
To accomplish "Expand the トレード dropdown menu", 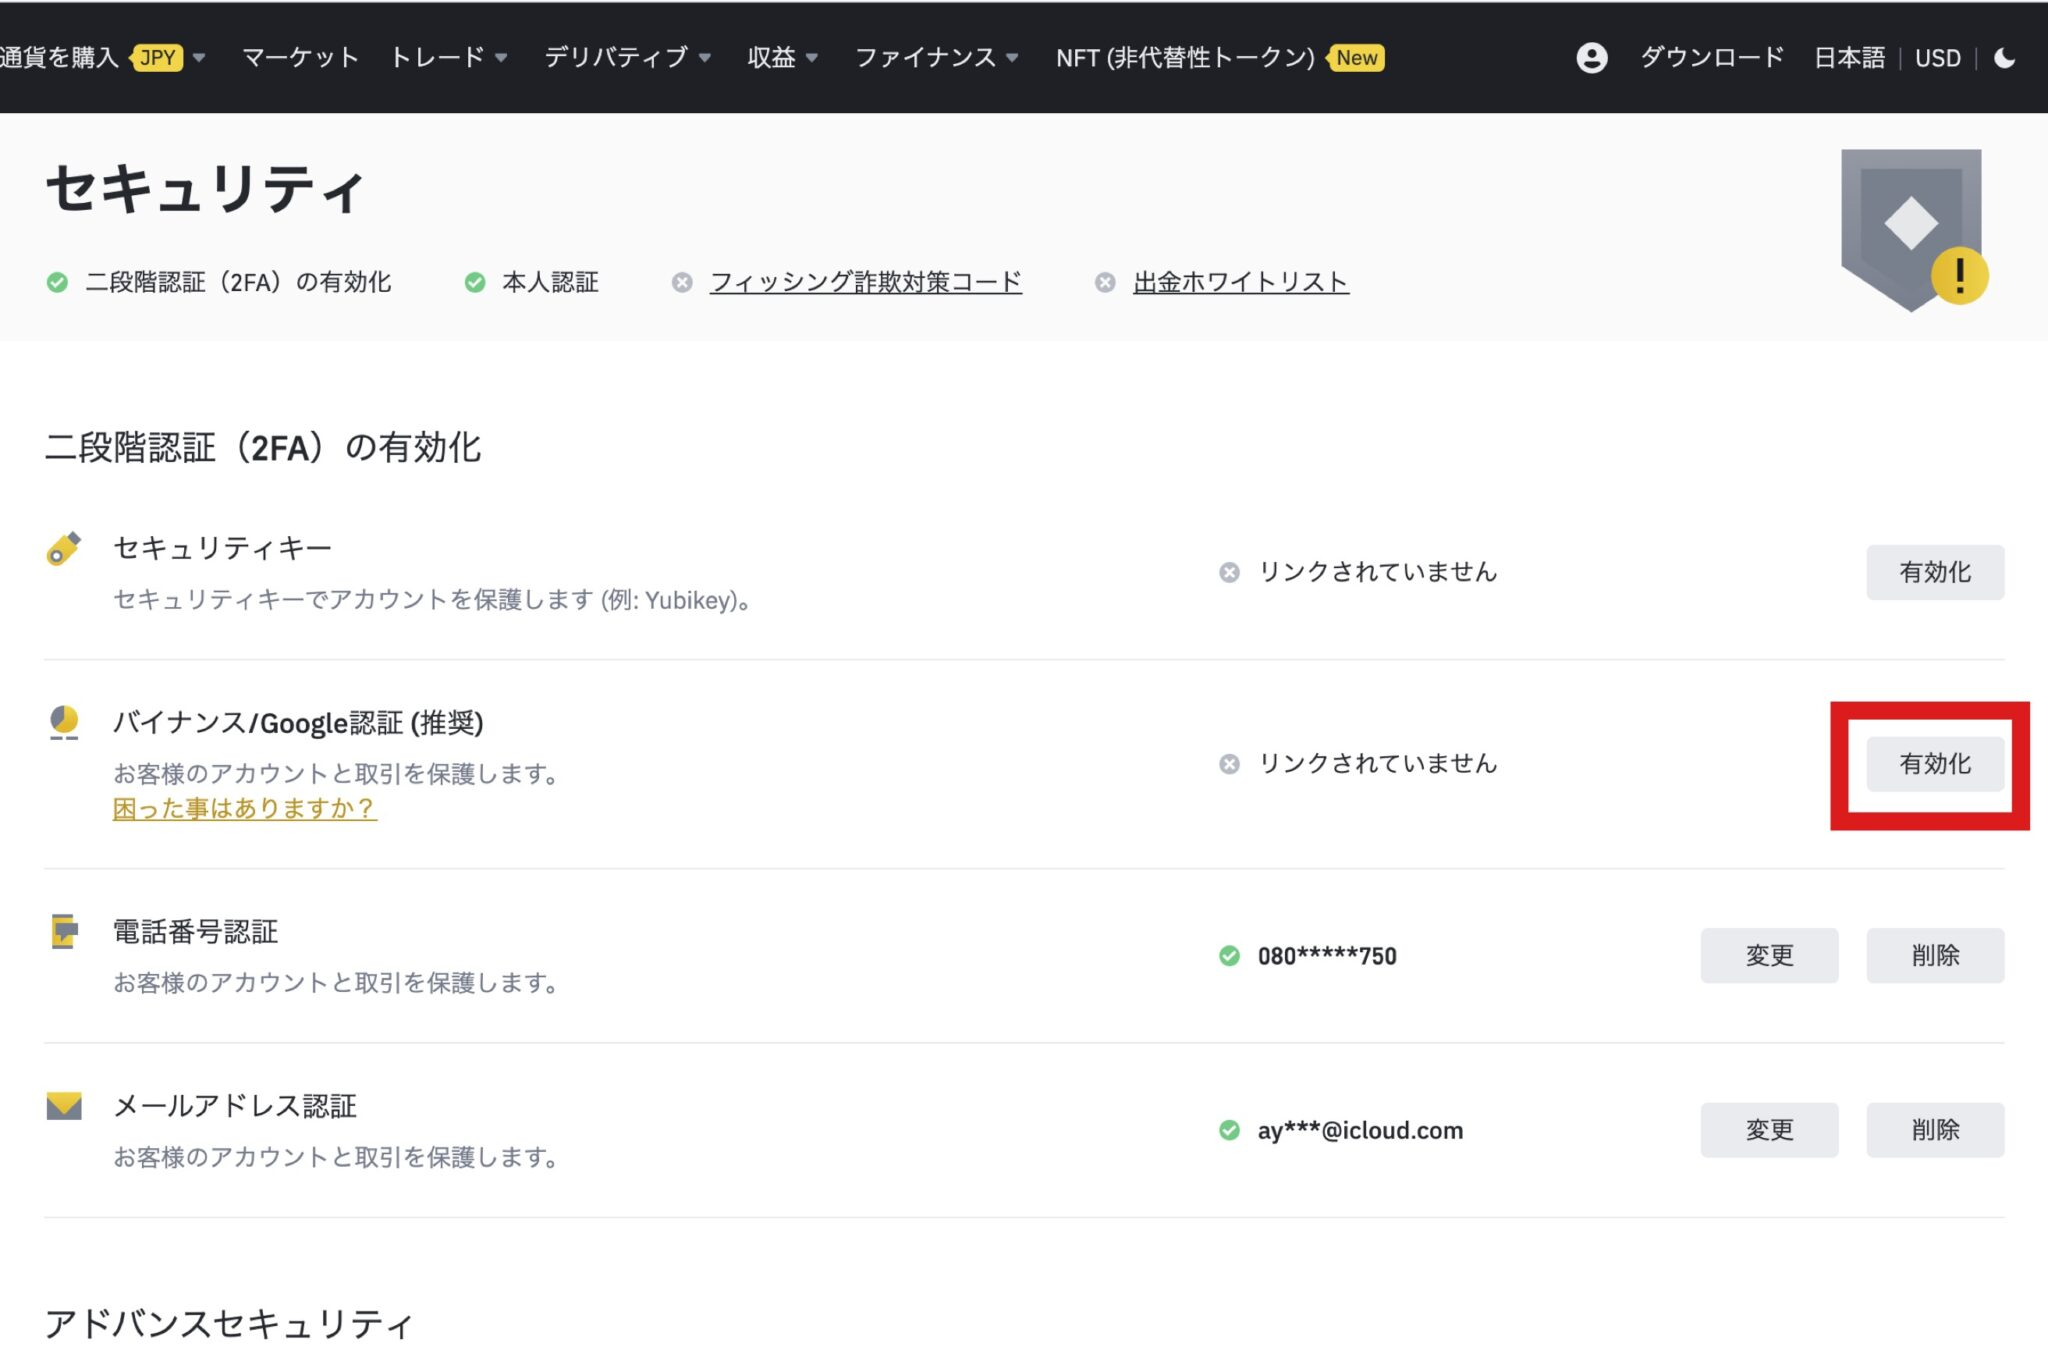I will pyautogui.click(x=501, y=58).
